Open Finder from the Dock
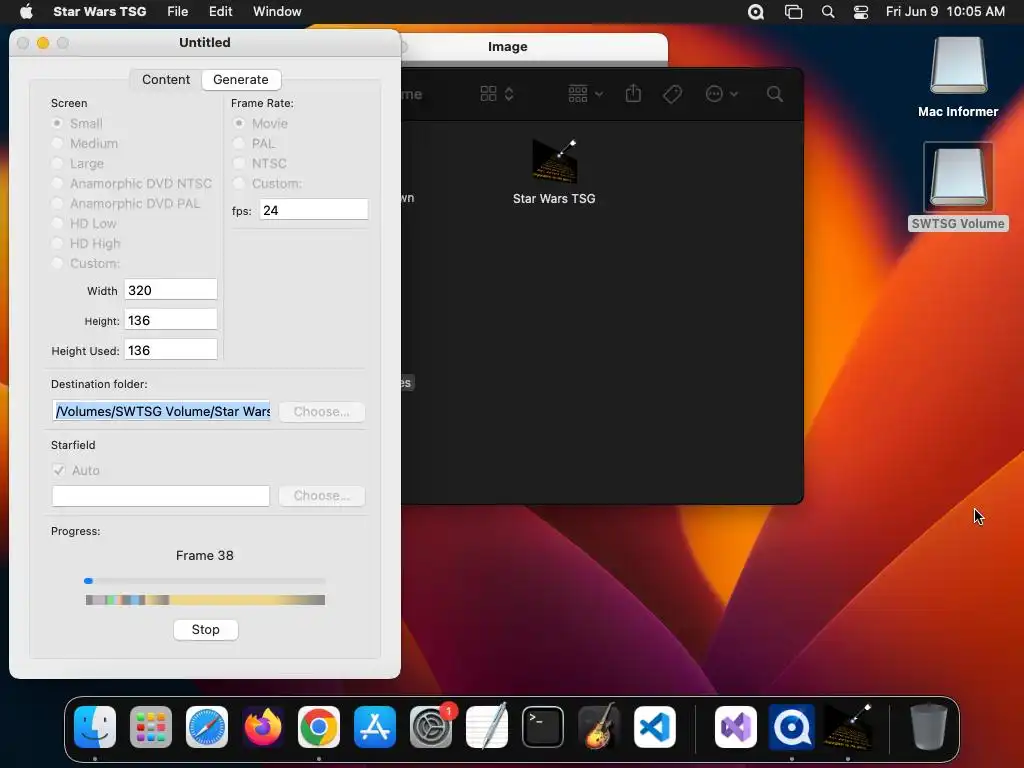The height and width of the screenshot is (768, 1024). click(95, 727)
